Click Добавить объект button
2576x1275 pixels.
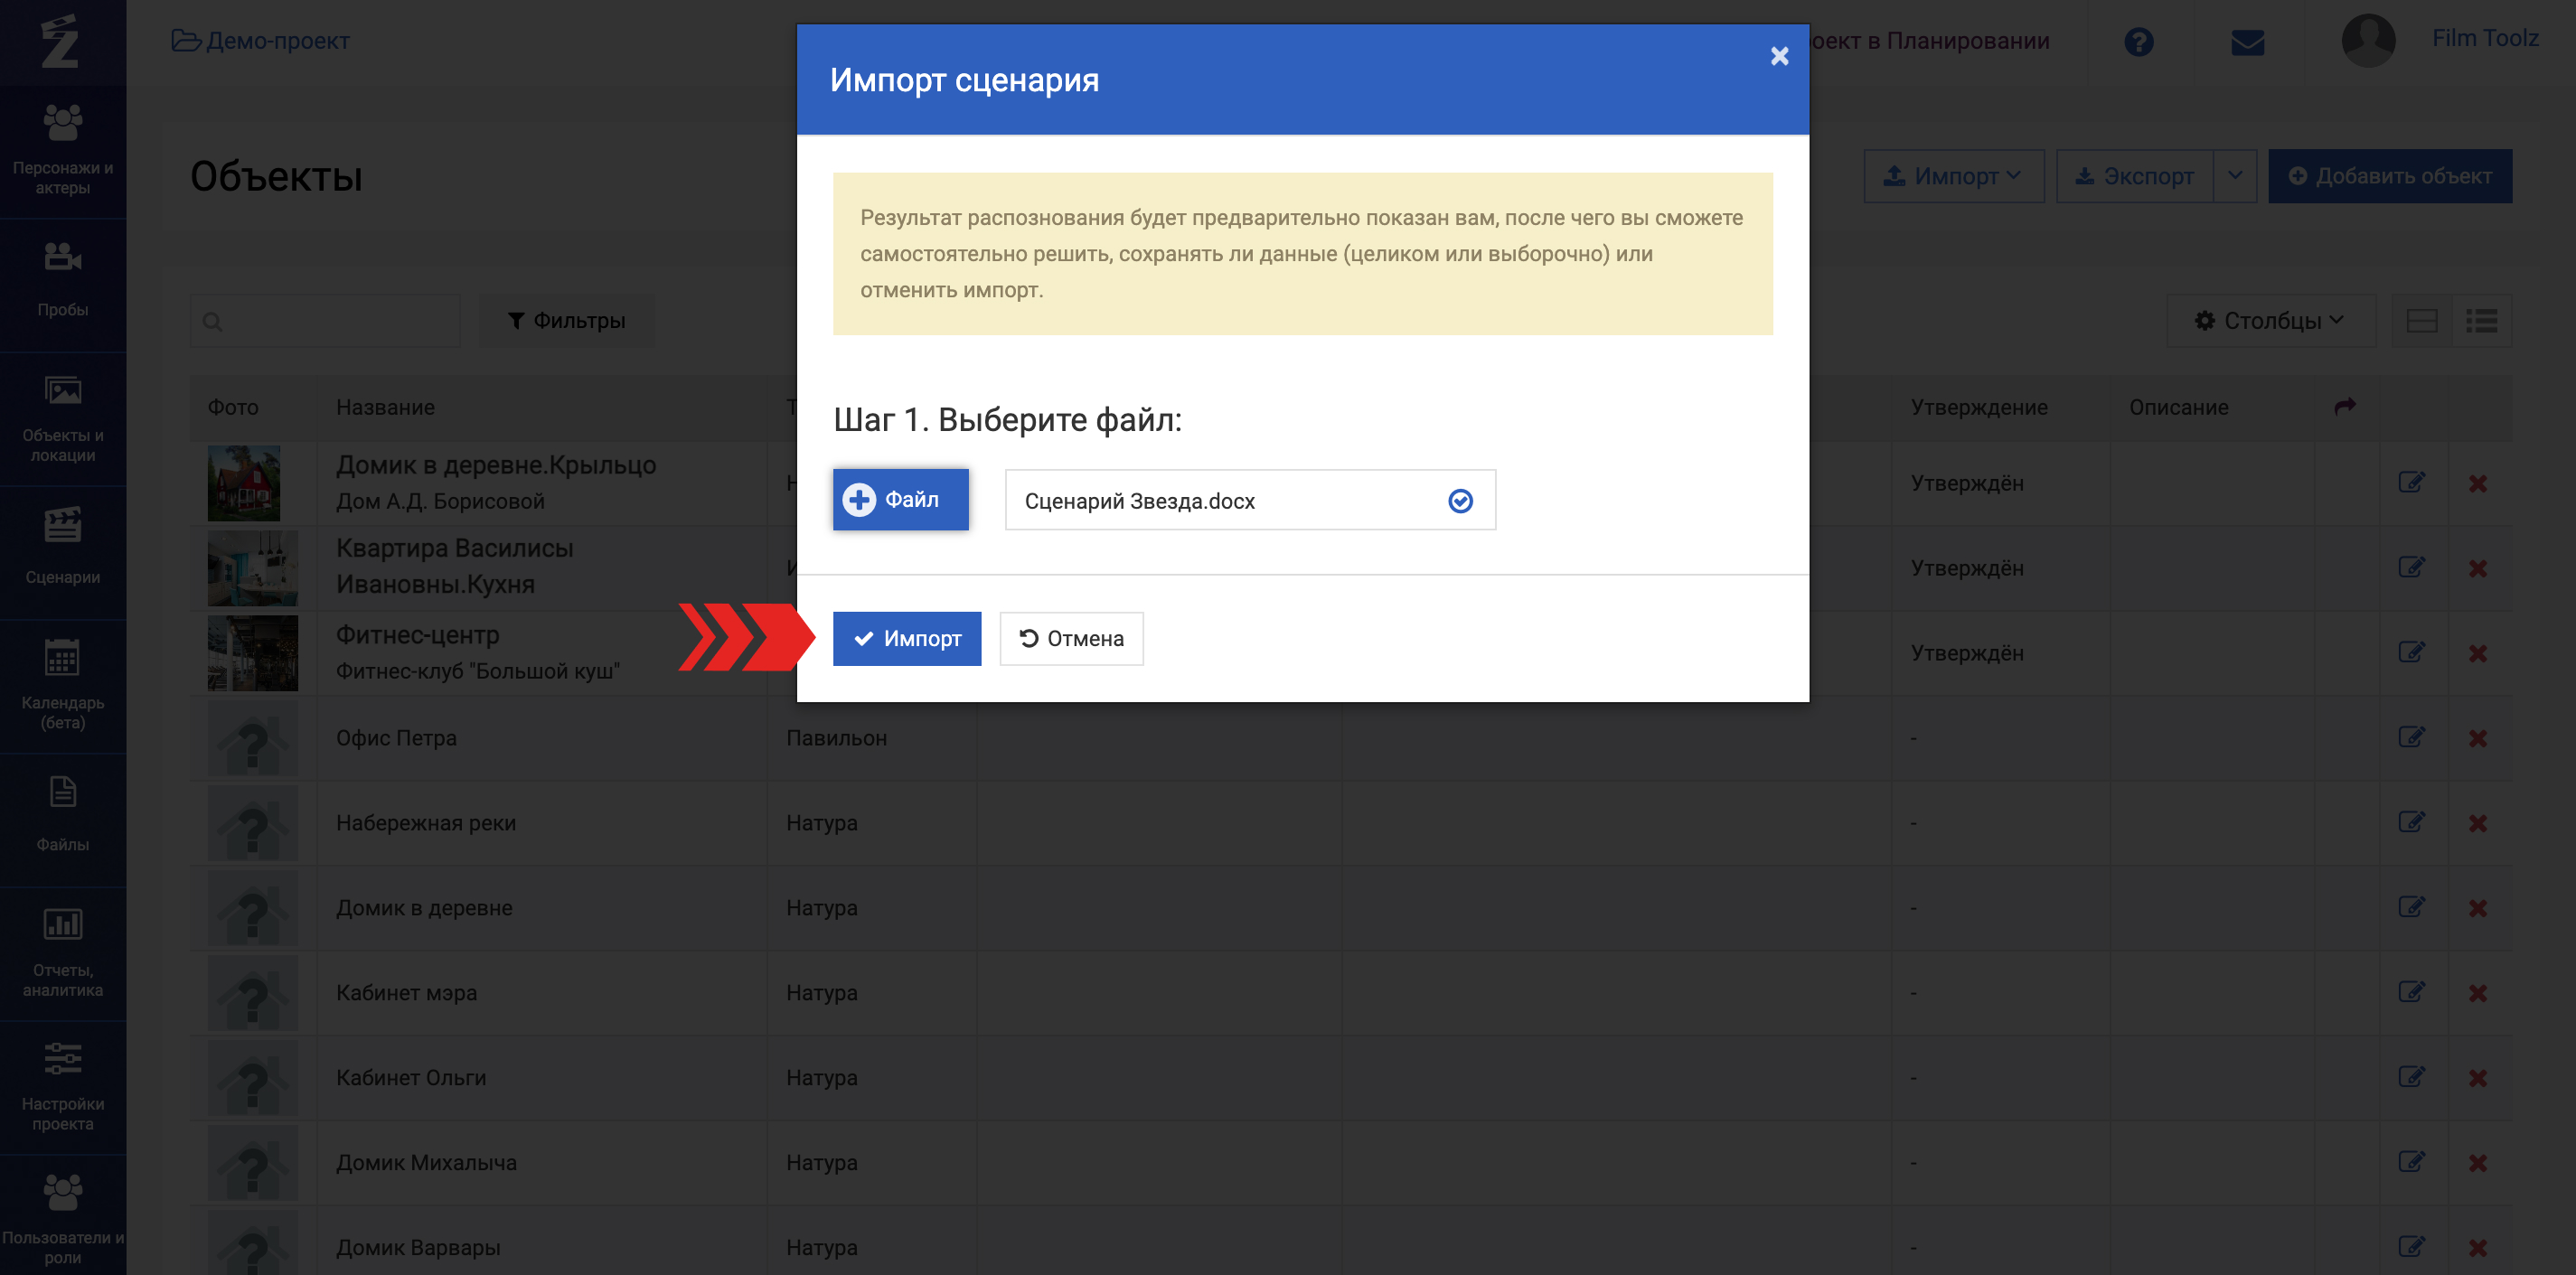pos(2389,176)
